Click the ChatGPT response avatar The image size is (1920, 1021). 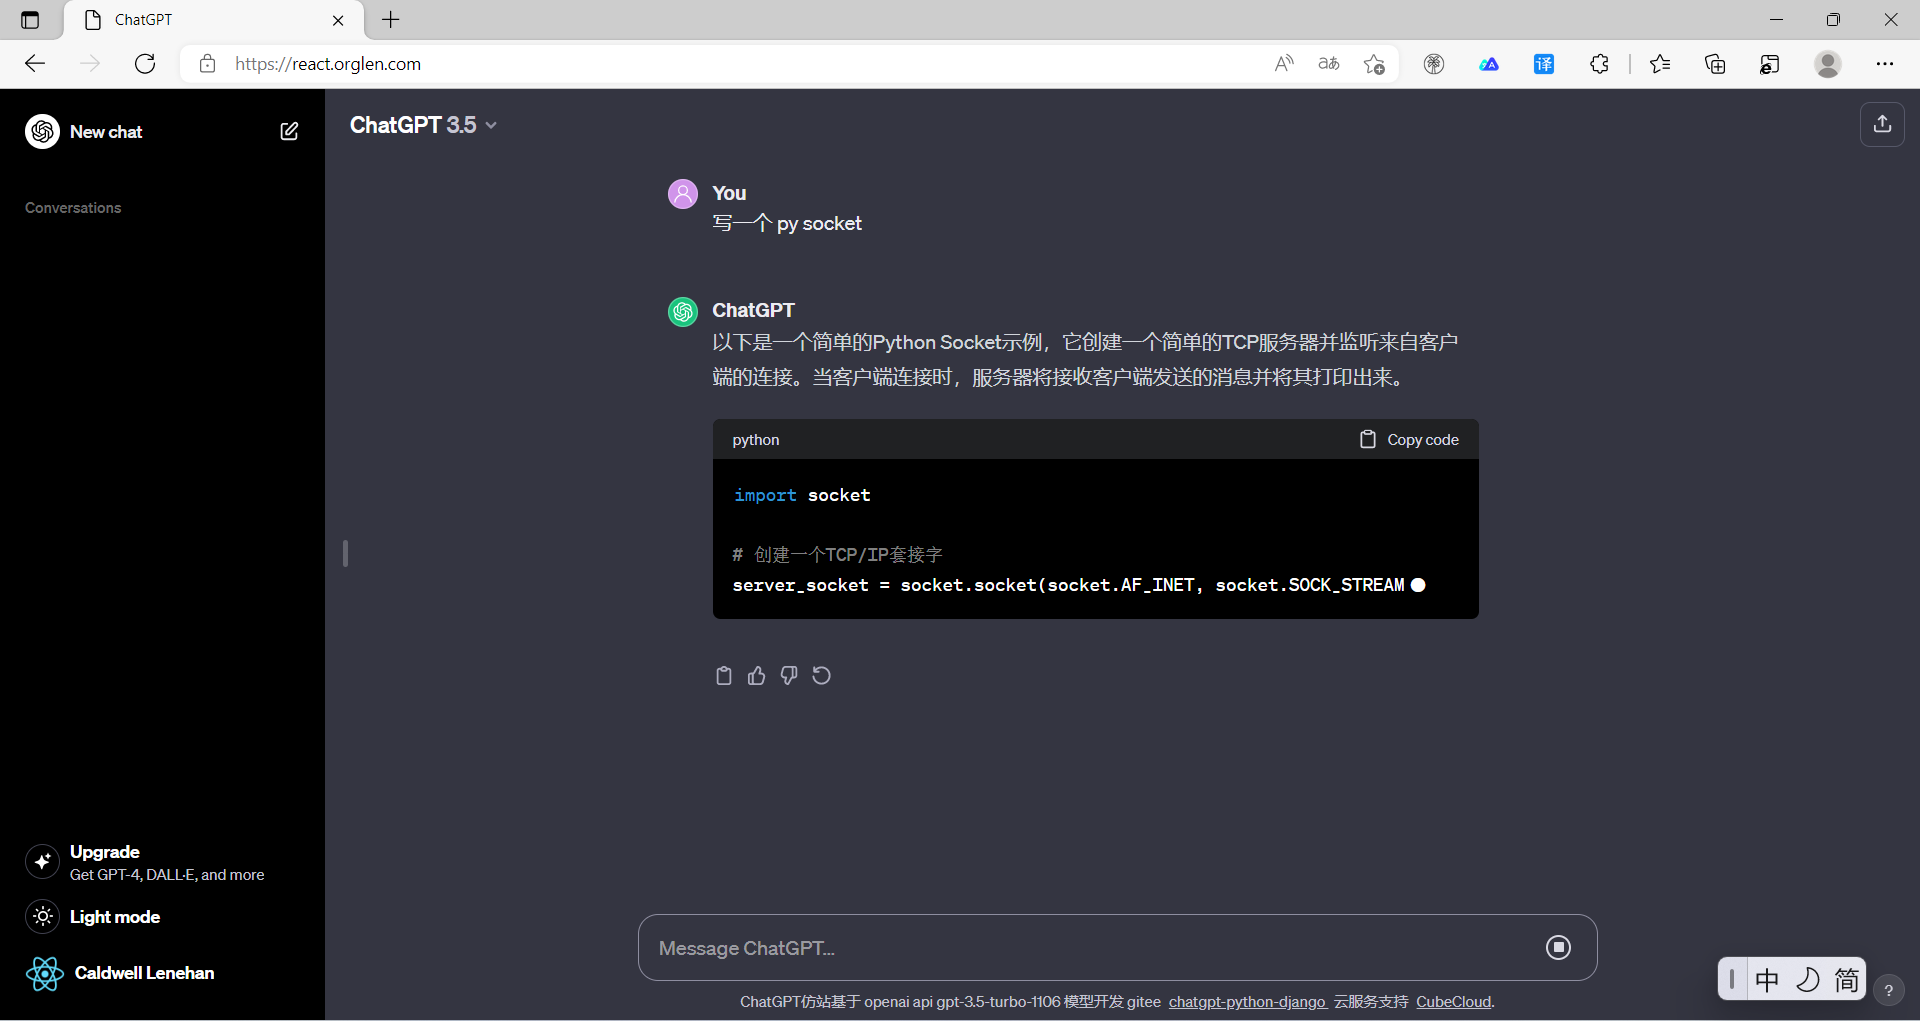(x=683, y=312)
